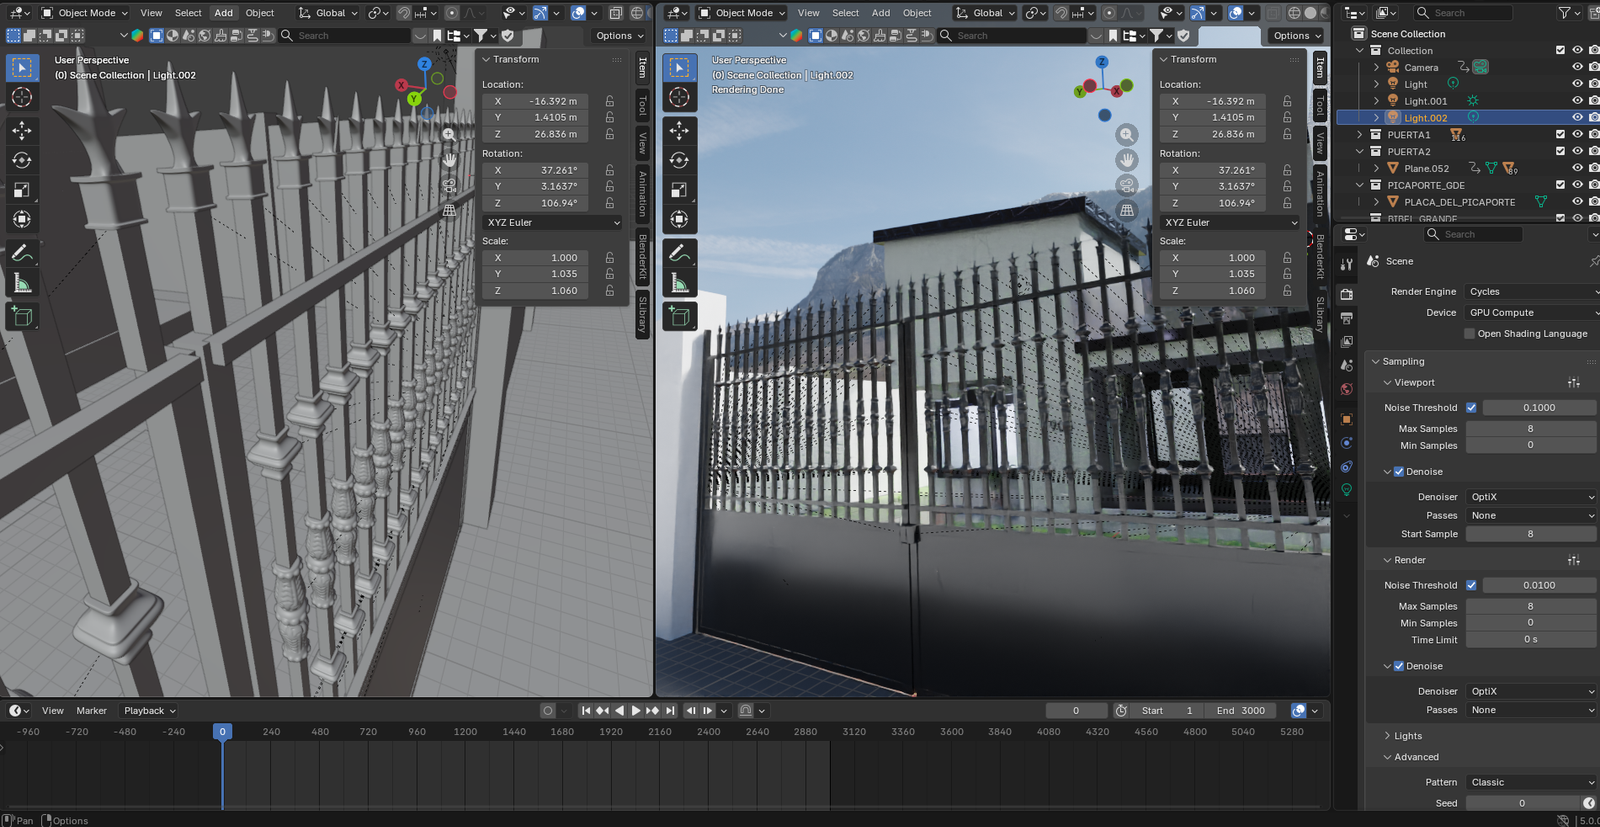Choose the Measure tool in left viewport
The width and height of the screenshot is (1600, 827).
[x=21, y=284]
